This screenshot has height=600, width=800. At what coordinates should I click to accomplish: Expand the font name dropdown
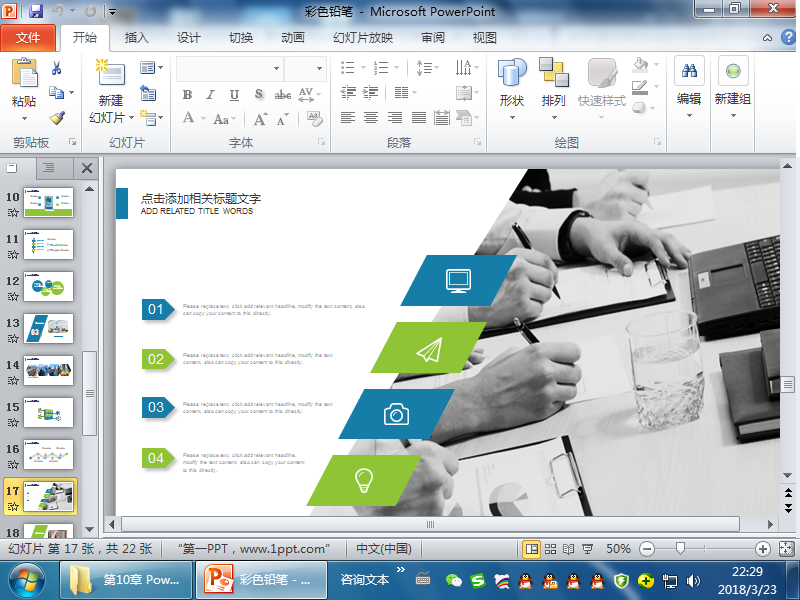click(x=277, y=69)
